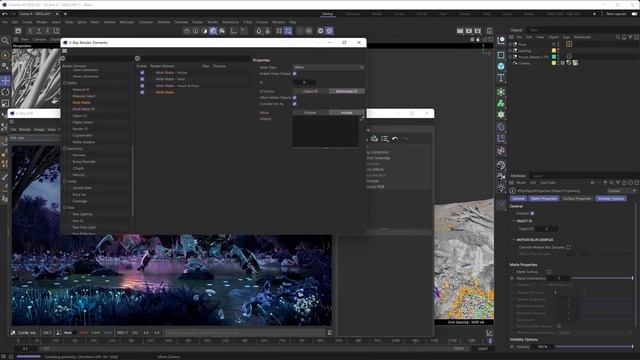The width and height of the screenshot is (640, 360).
Task: Expand the Flora object in Object Manager
Action: (510, 44)
